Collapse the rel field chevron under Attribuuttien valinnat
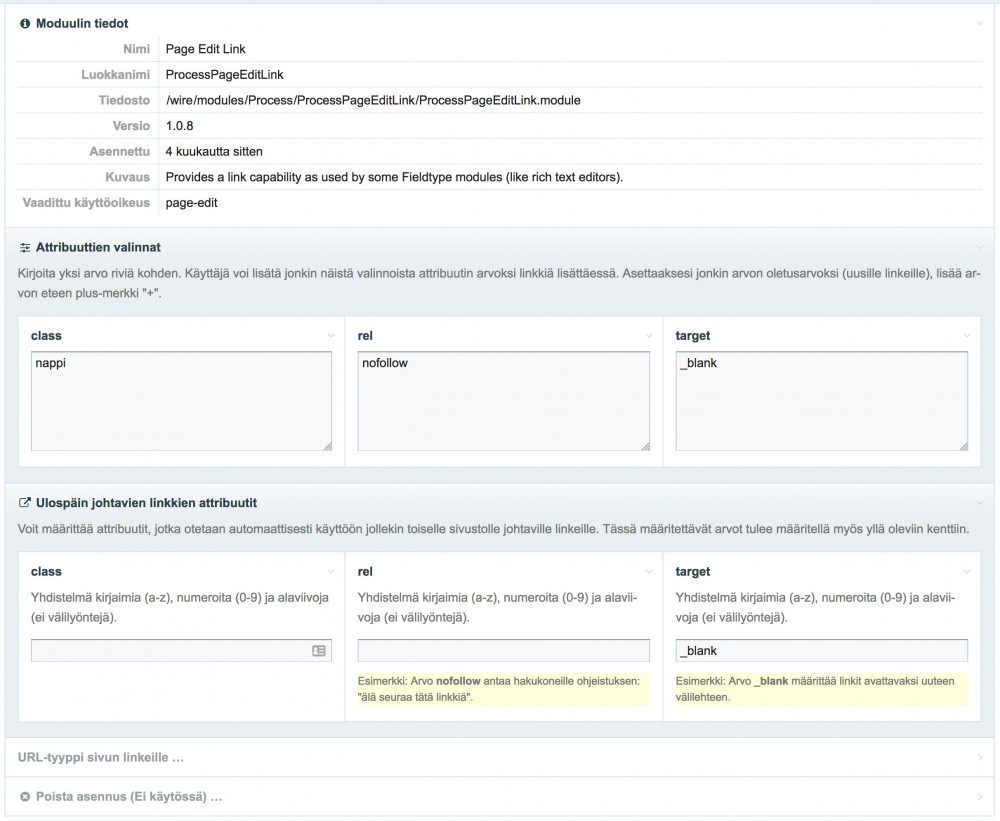The image size is (1000, 821). click(x=648, y=336)
